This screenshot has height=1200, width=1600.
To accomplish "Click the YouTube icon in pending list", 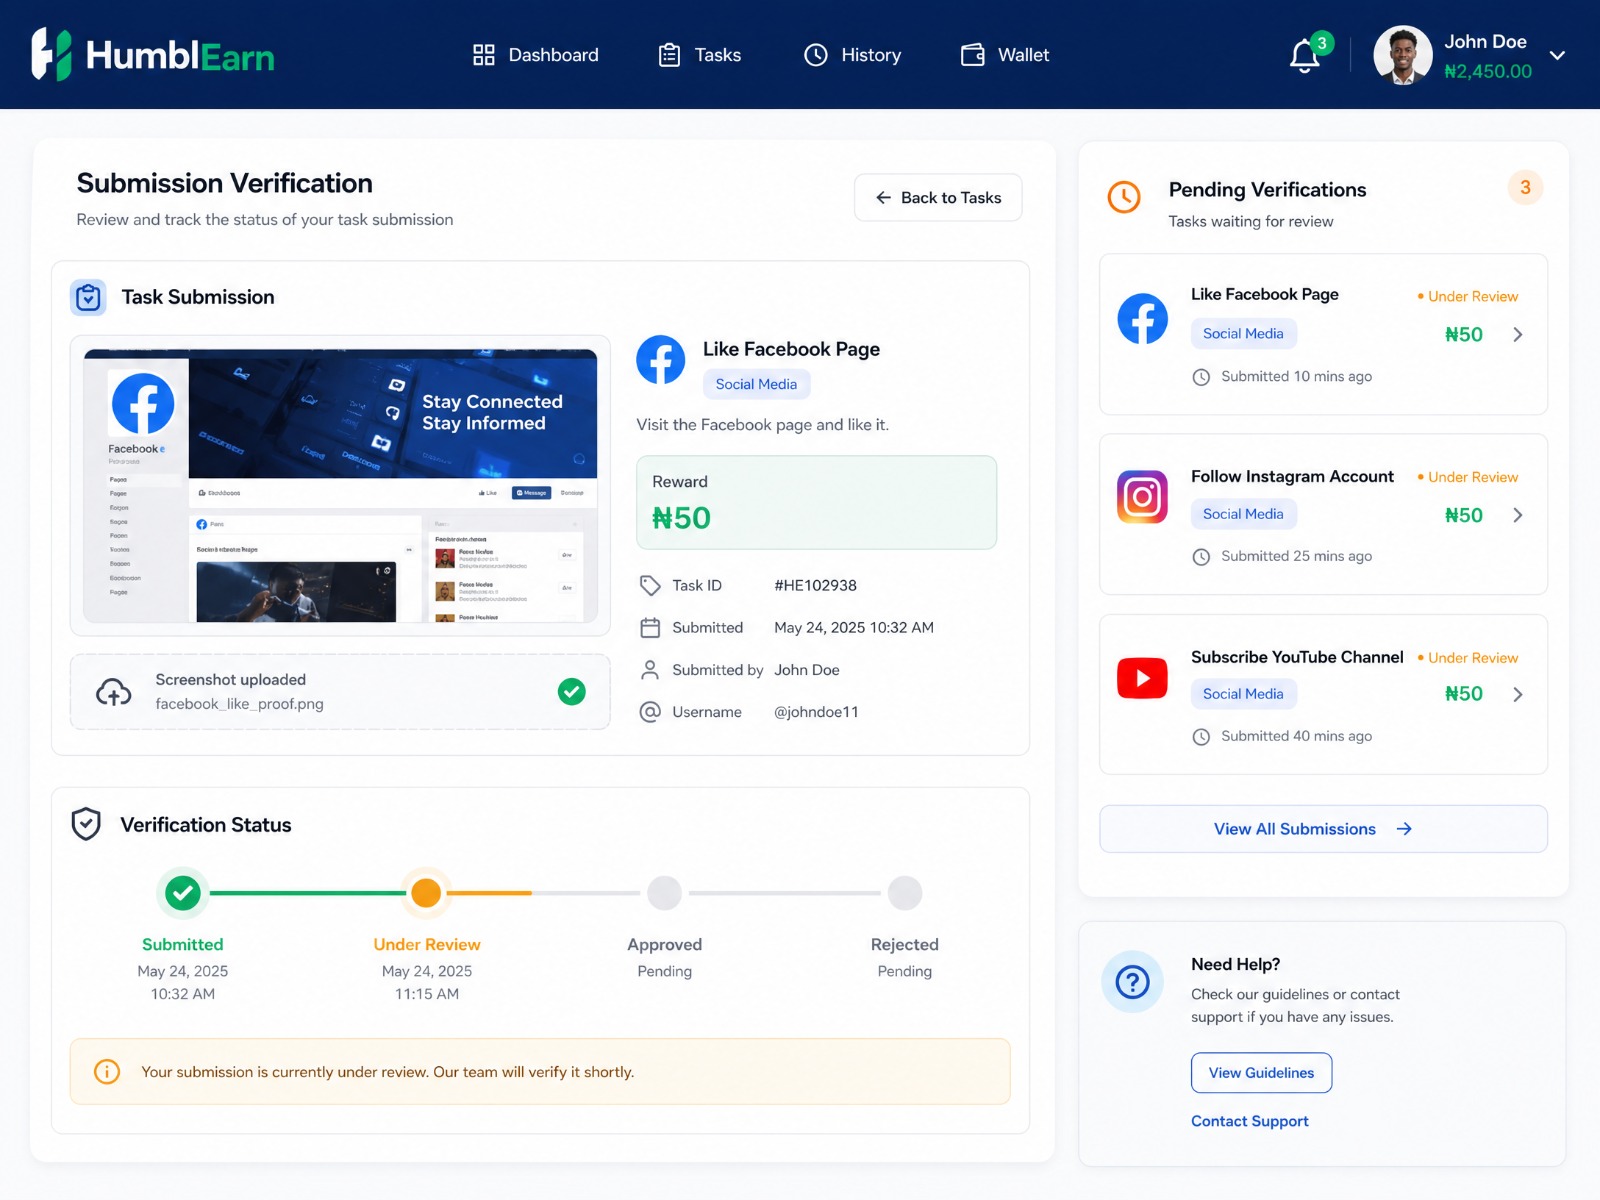I will click(1143, 678).
